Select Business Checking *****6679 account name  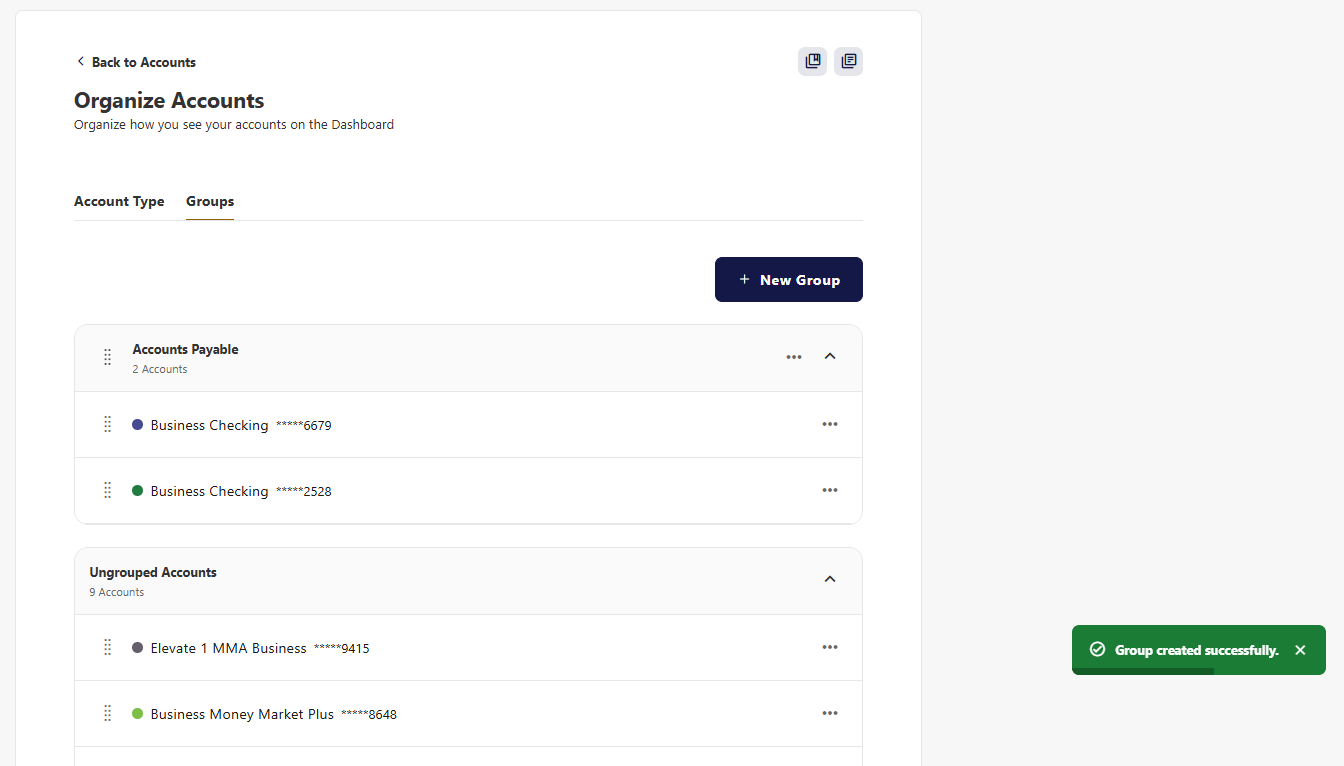[241, 425]
